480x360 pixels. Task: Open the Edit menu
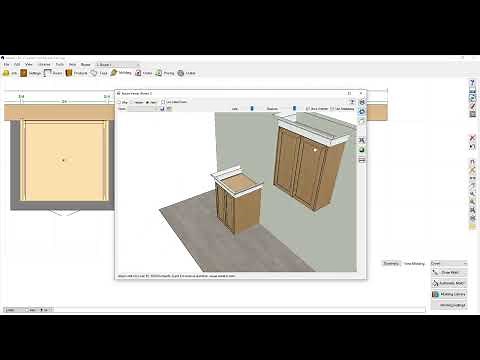17,64
